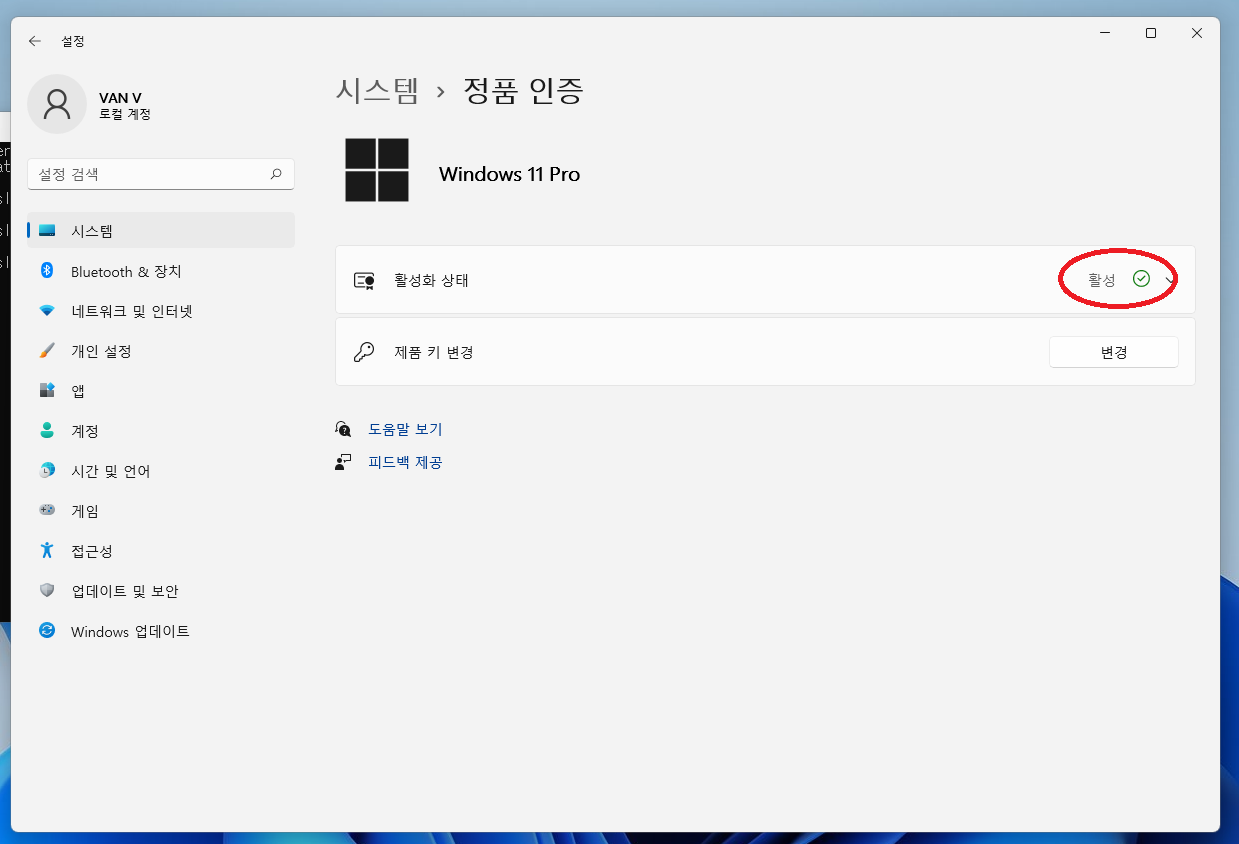1239x844 pixels.
Task: Focus the 설정 검색 search field
Action: pyautogui.click(x=161, y=174)
